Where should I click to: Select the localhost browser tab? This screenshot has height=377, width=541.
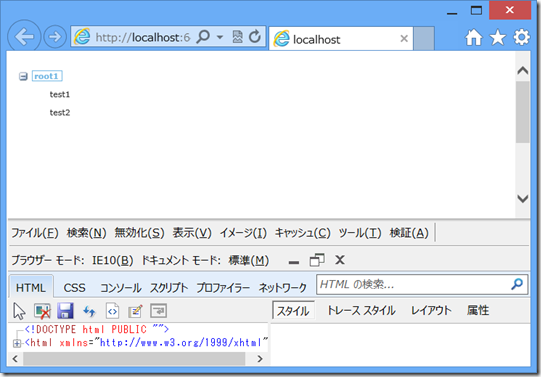coord(341,39)
